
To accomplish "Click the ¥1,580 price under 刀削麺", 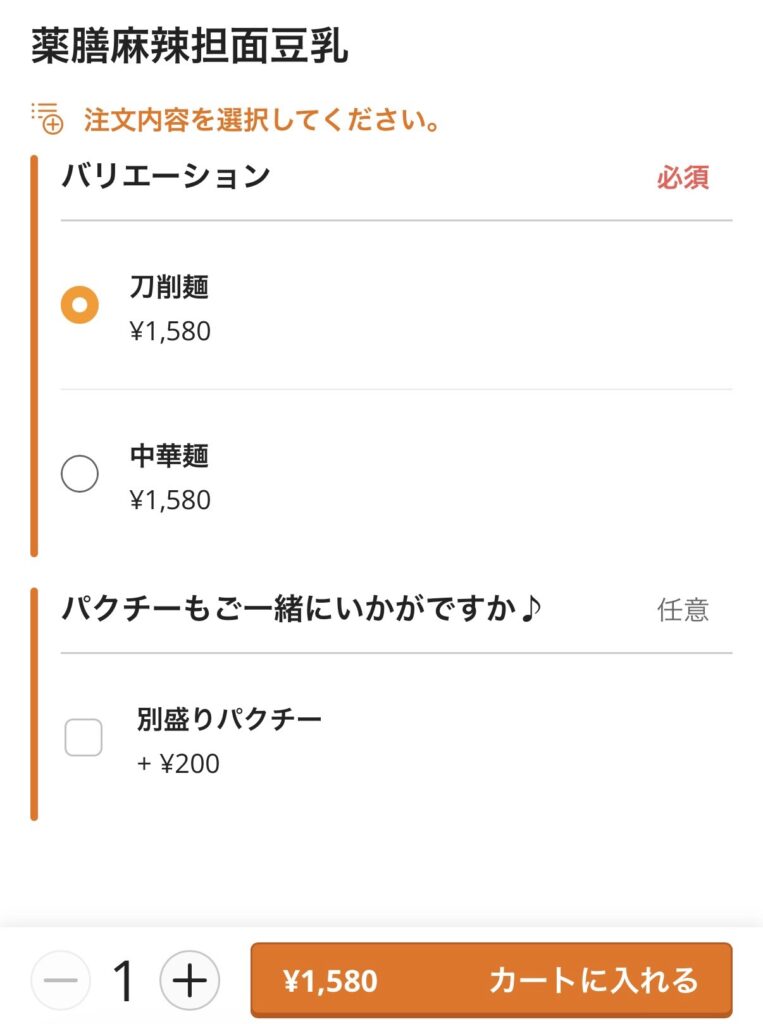I will coord(170,331).
